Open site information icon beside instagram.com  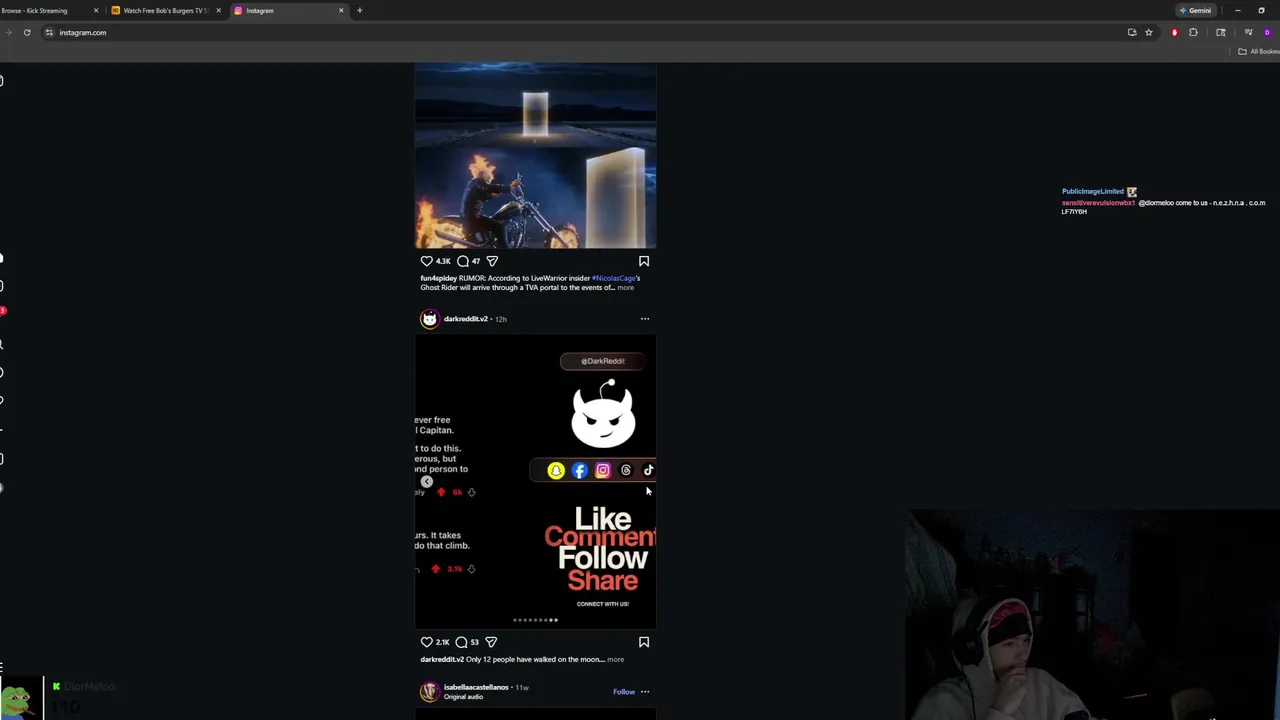pyautogui.click(x=49, y=32)
